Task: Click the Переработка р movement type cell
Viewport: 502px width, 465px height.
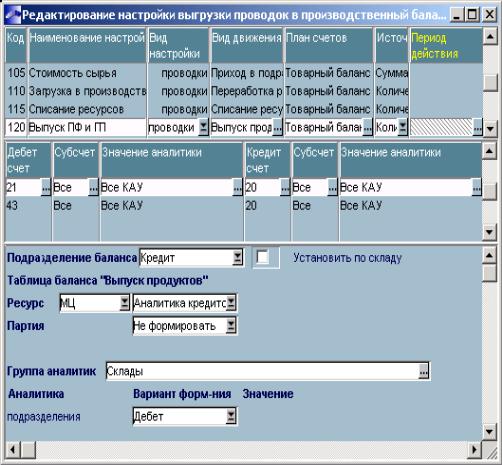Action: coord(247,91)
